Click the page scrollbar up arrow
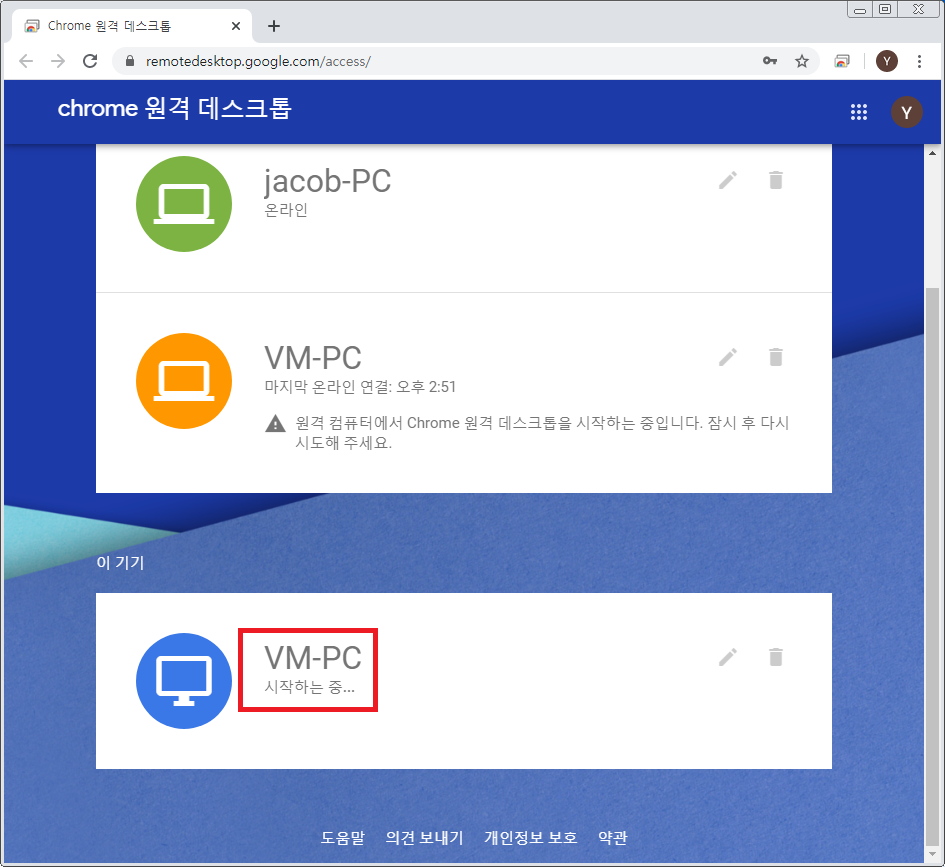 932,152
